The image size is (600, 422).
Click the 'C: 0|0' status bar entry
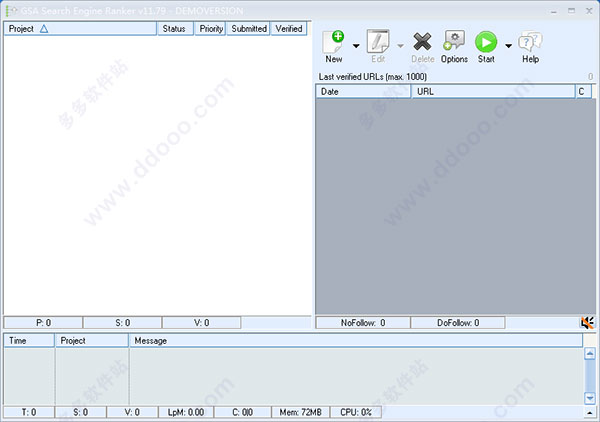click(x=243, y=412)
